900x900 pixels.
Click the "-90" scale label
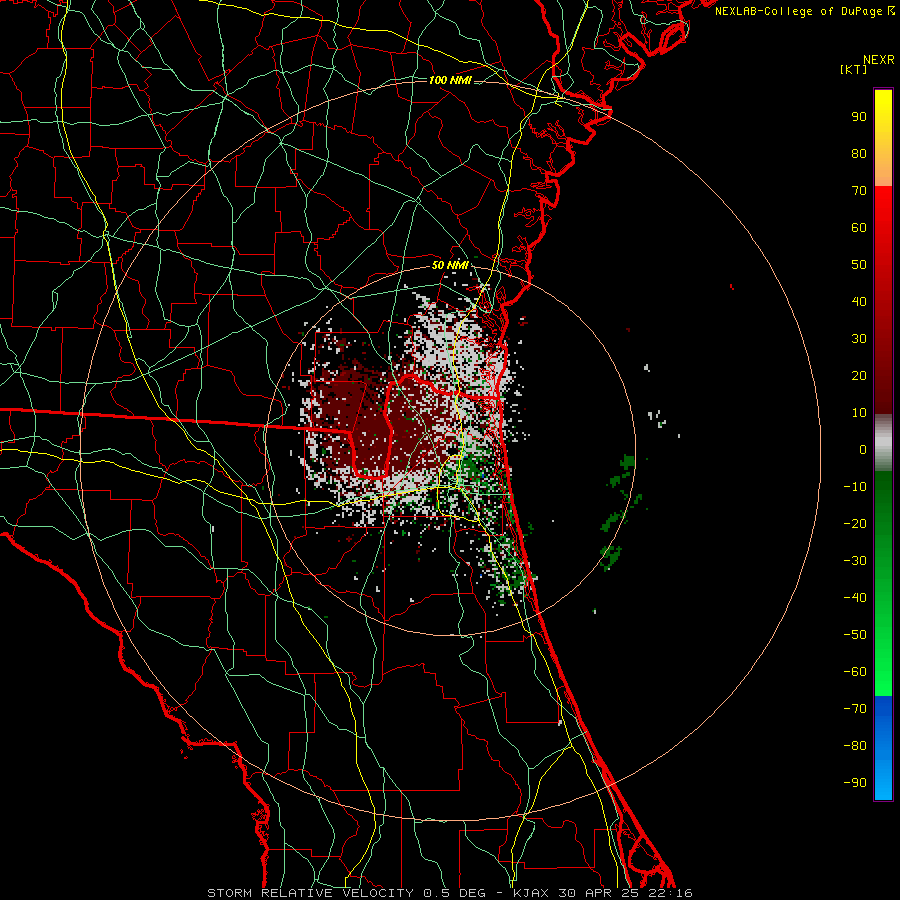855,783
